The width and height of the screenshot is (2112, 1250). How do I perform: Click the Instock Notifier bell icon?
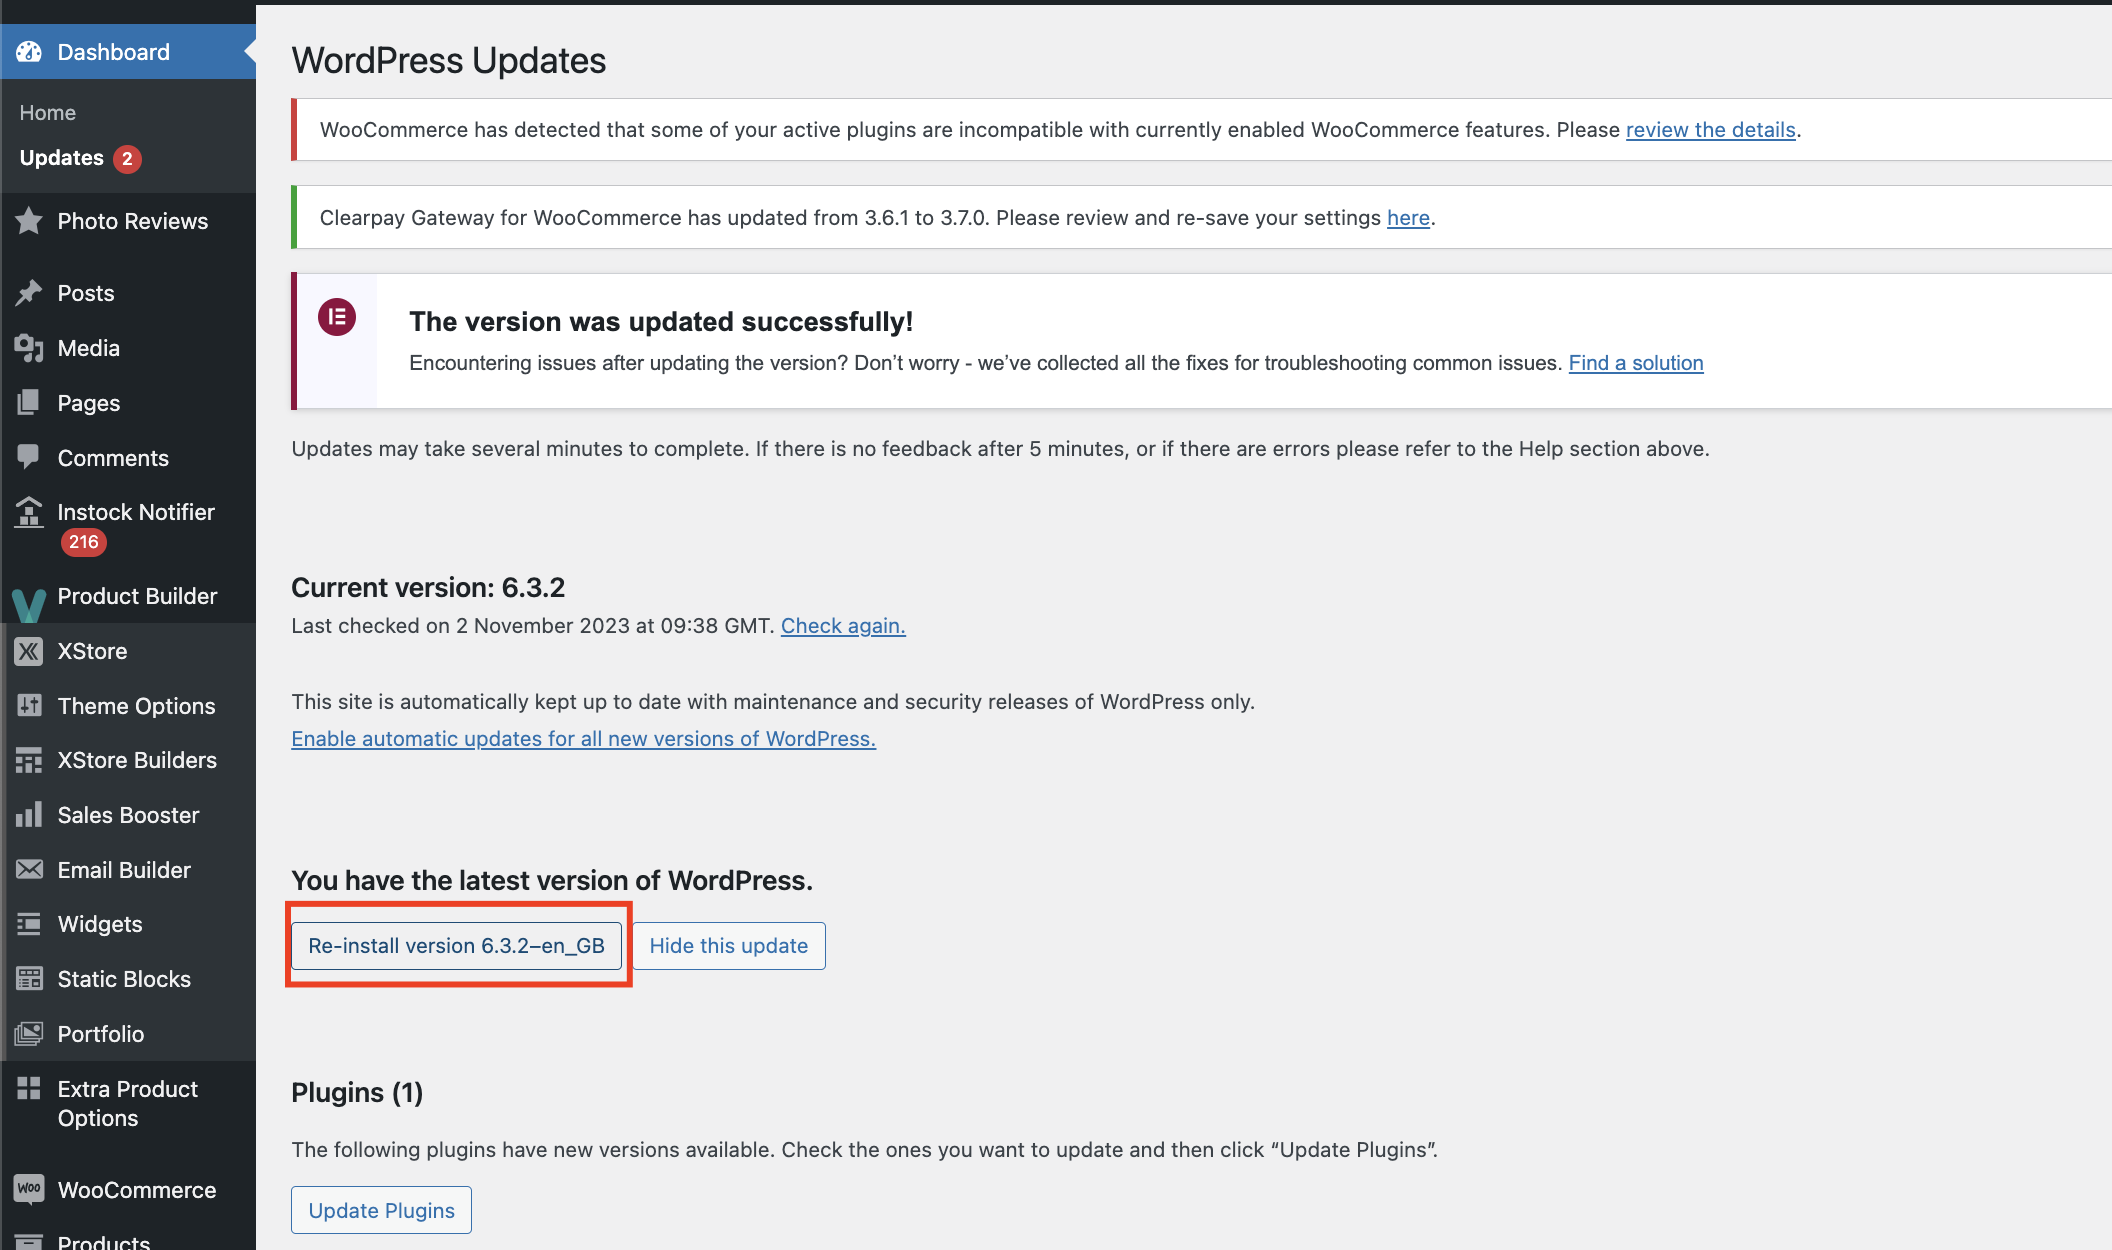click(x=30, y=512)
